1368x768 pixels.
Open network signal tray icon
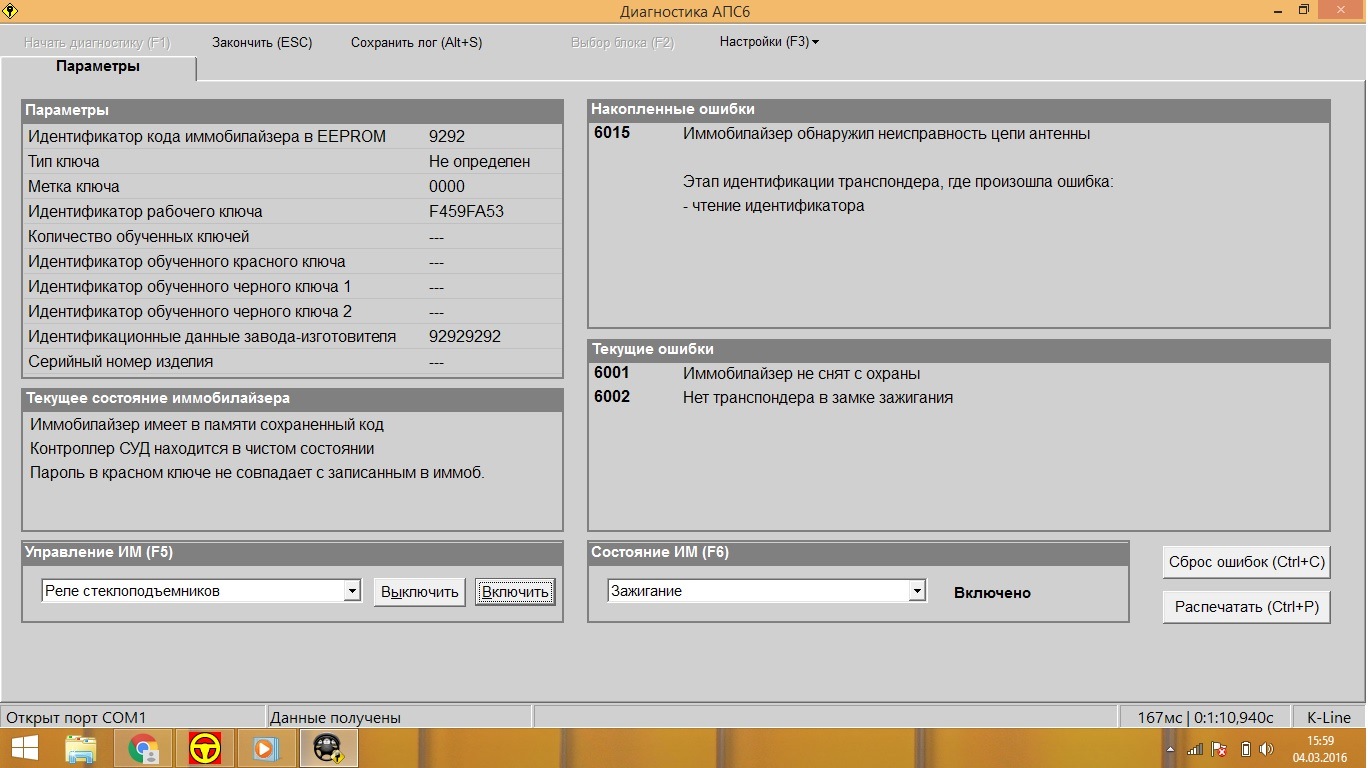point(1195,749)
